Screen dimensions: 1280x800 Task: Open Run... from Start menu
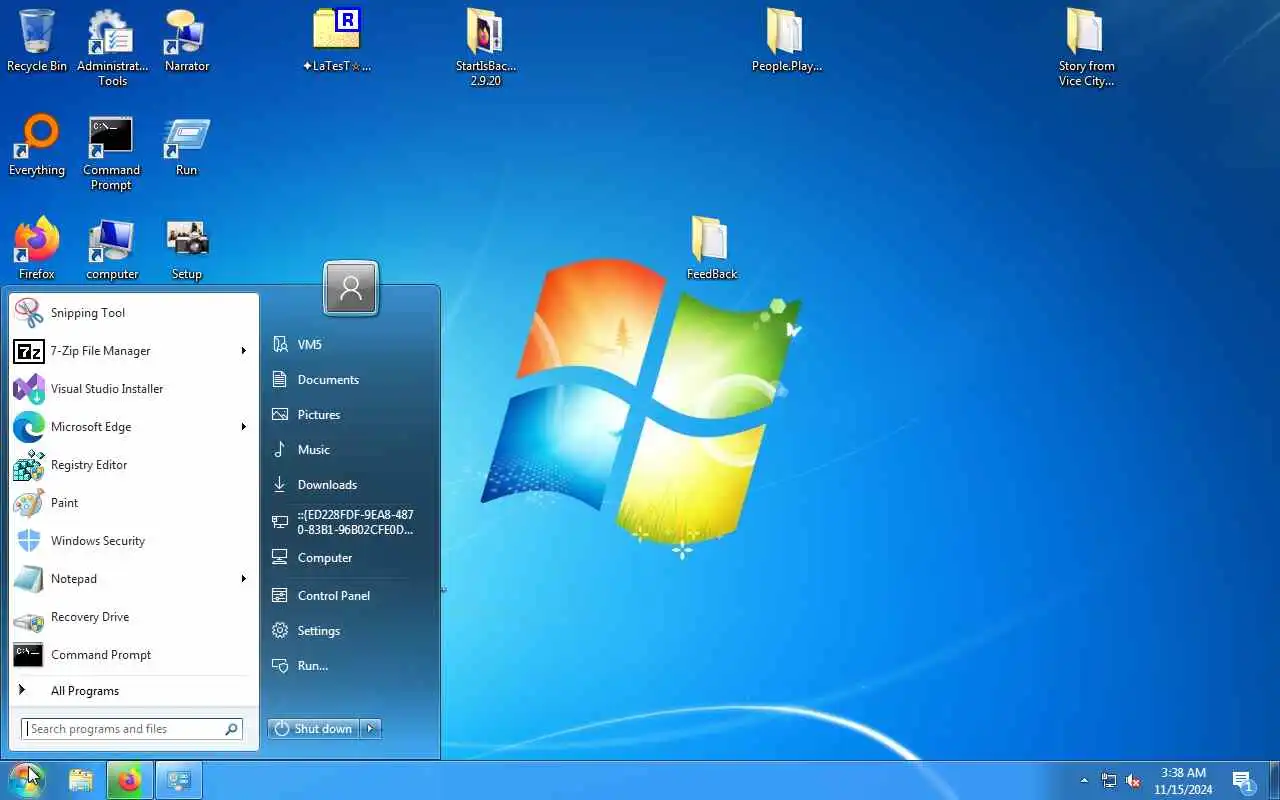point(350,666)
